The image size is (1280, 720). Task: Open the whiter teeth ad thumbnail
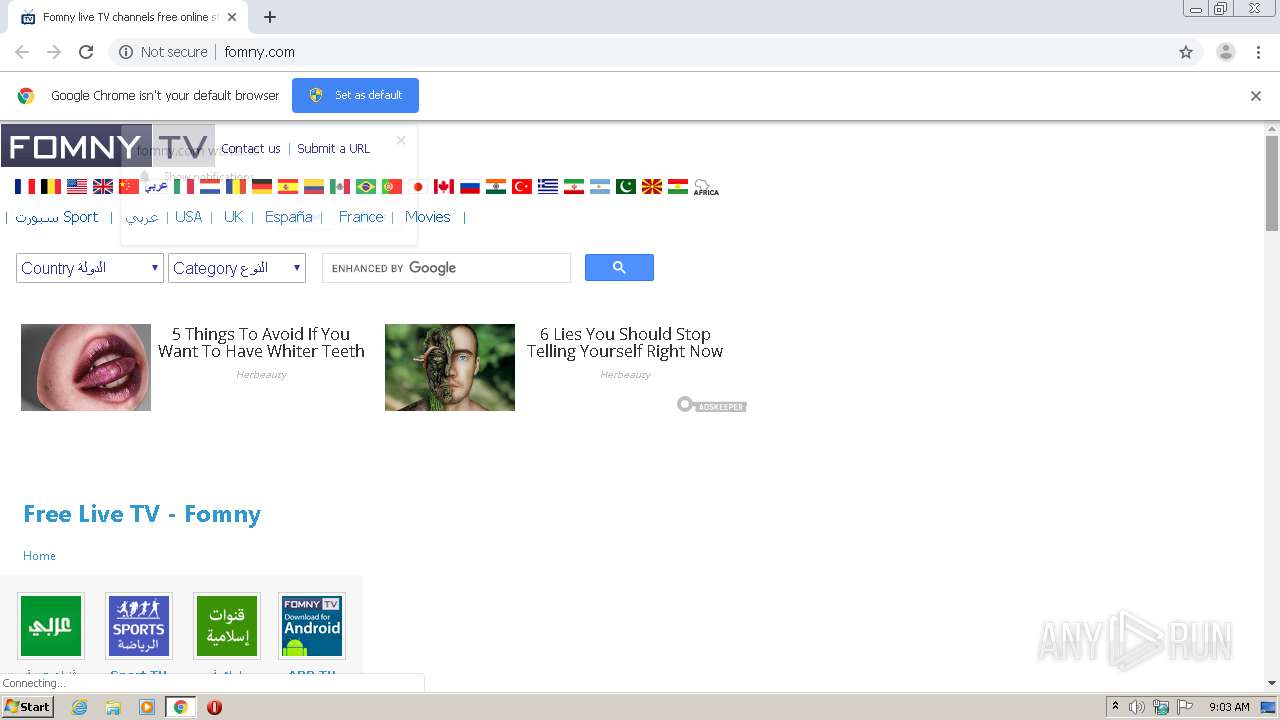(86, 367)
